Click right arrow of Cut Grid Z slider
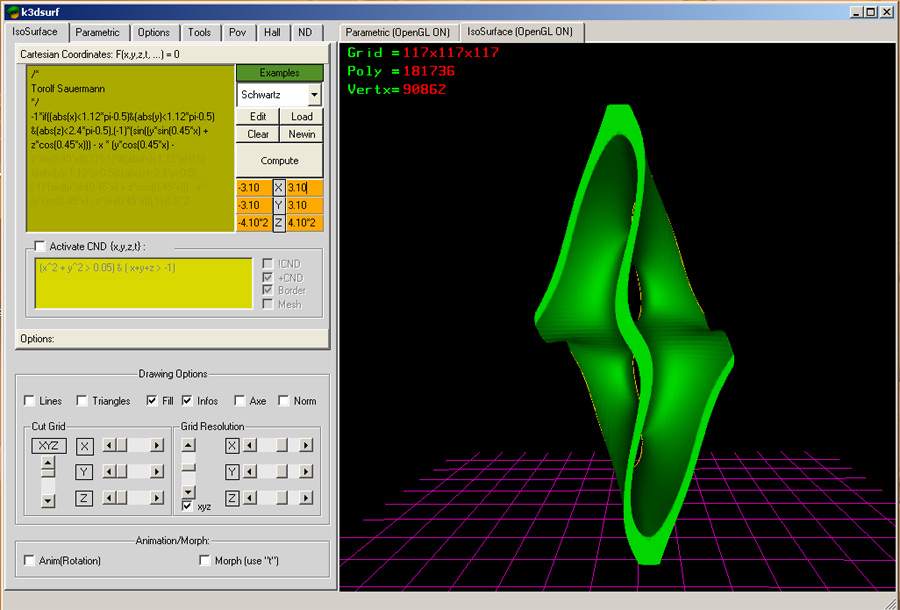 click(x=157, y=498)
